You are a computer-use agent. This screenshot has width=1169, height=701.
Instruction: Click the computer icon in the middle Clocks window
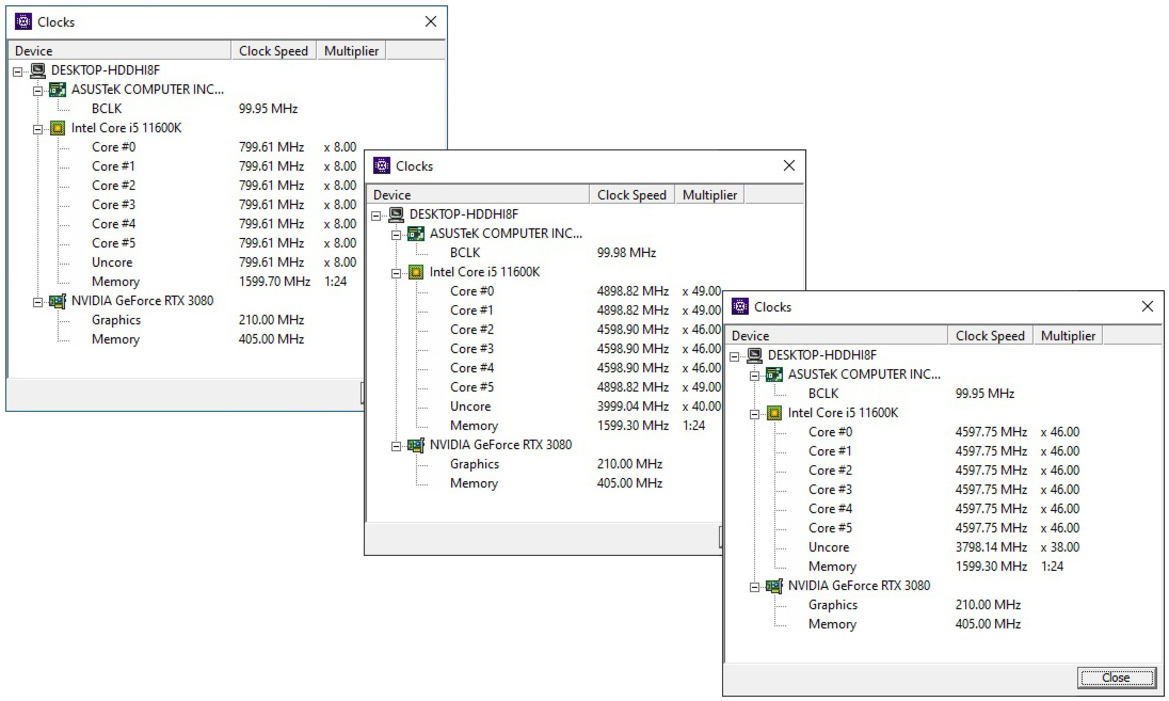click(397, 215)
